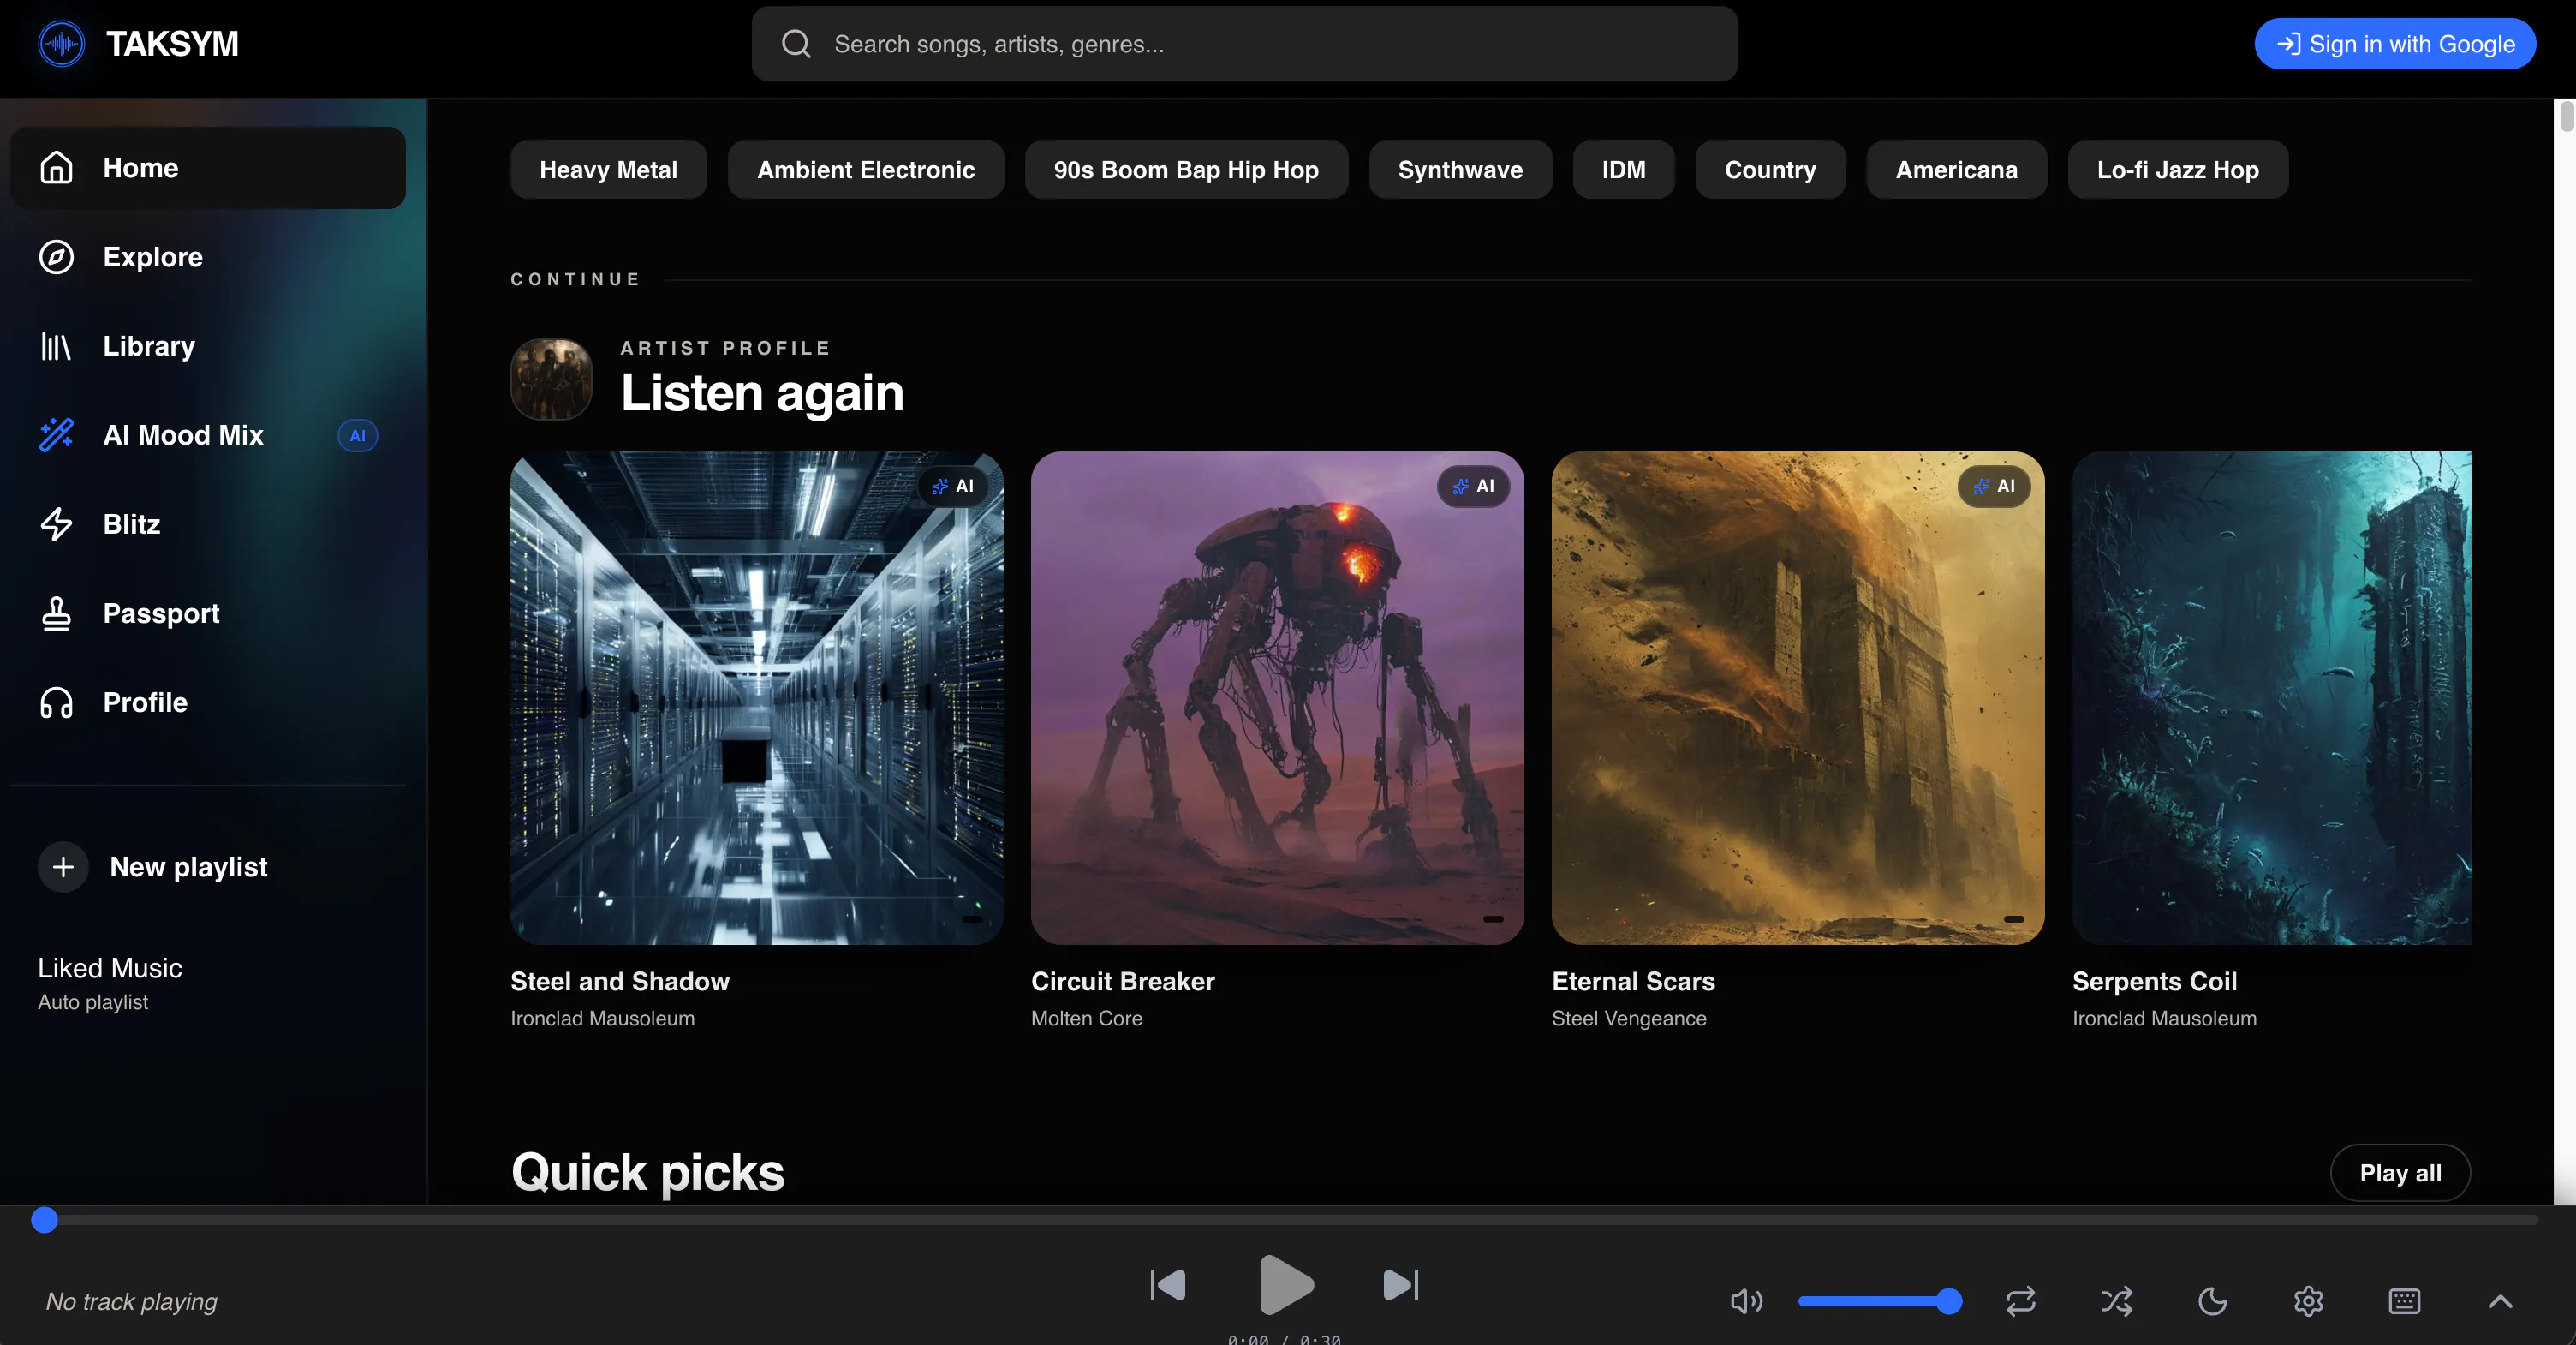Viewport: 2576px width, 1345px height.
Task: Expand the player with the up chevron
Action: [2500, 1301]
